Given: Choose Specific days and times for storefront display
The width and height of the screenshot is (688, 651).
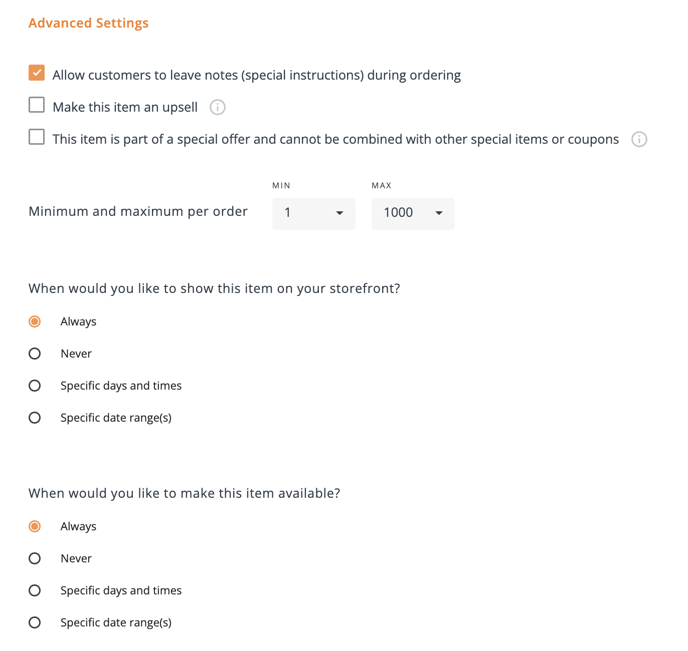Looking at the screenshot, I should click(x=35, y=386).
